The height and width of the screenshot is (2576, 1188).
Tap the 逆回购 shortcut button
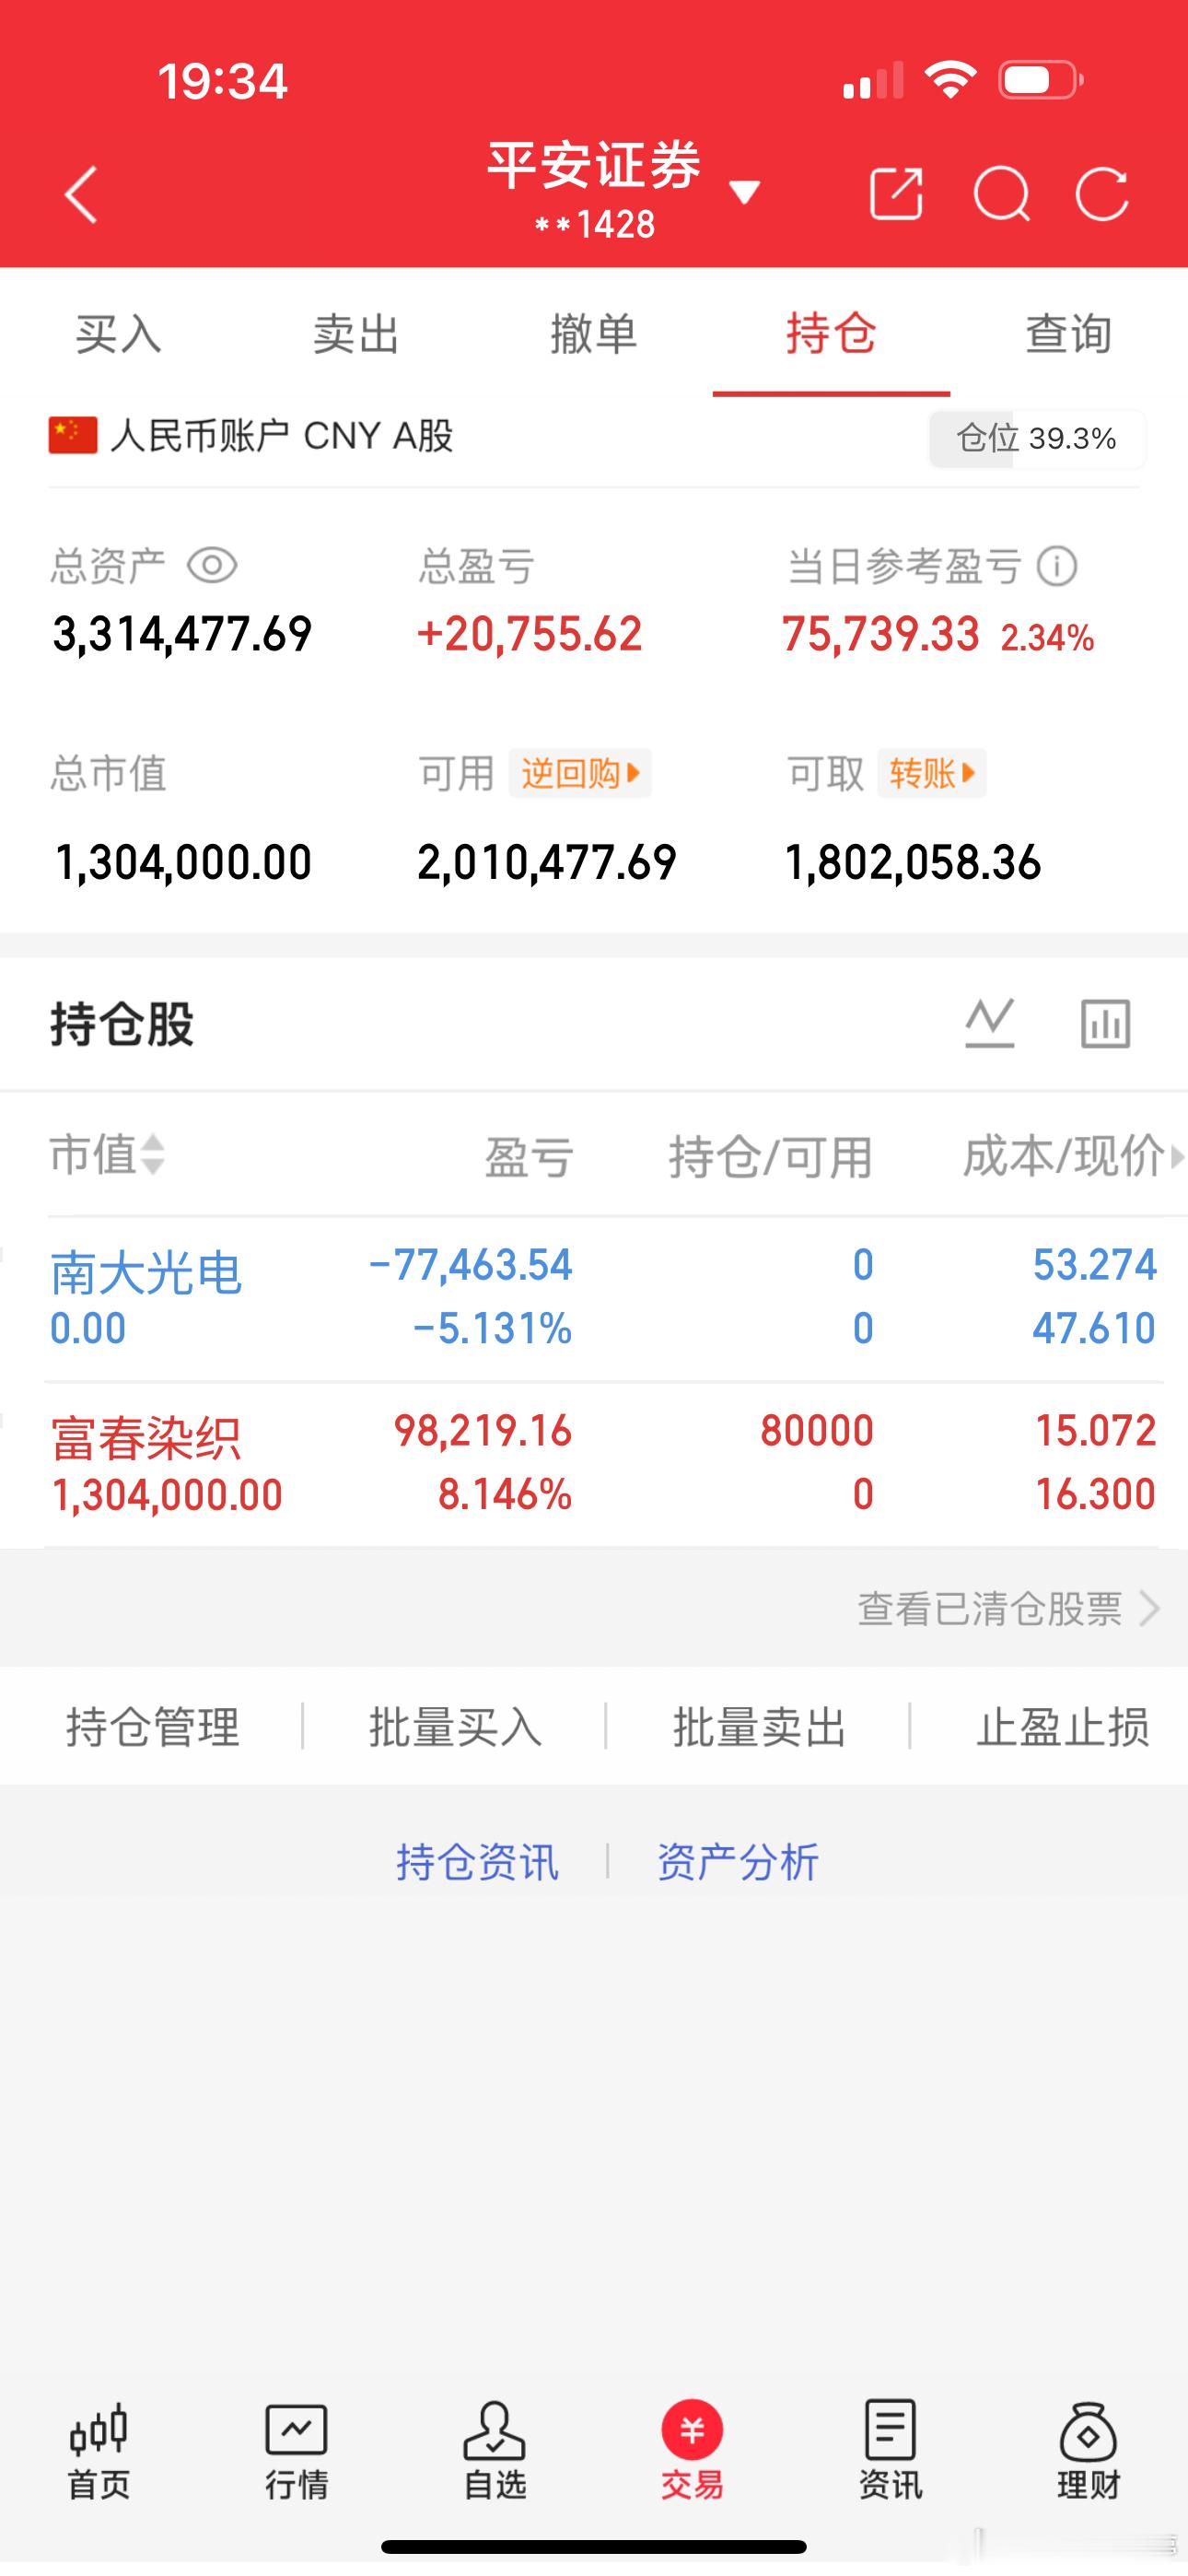[580, 773]
